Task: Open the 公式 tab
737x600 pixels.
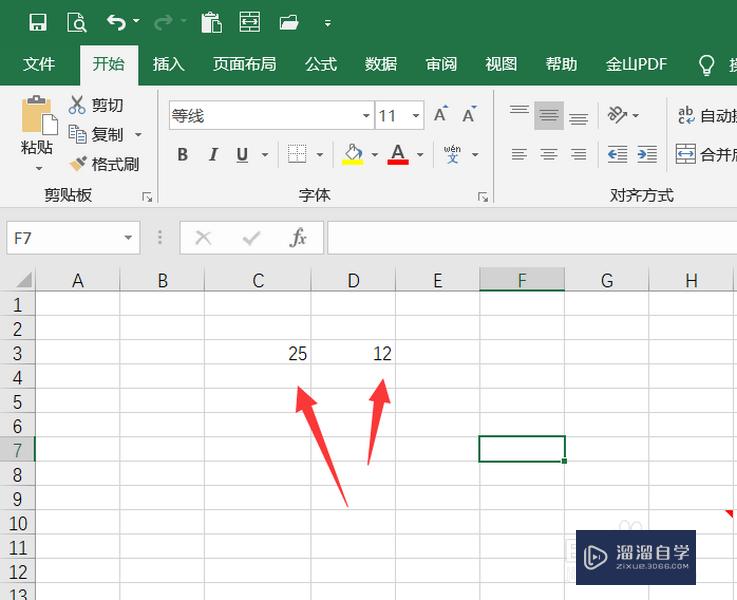Action: [x=321, y=64]
